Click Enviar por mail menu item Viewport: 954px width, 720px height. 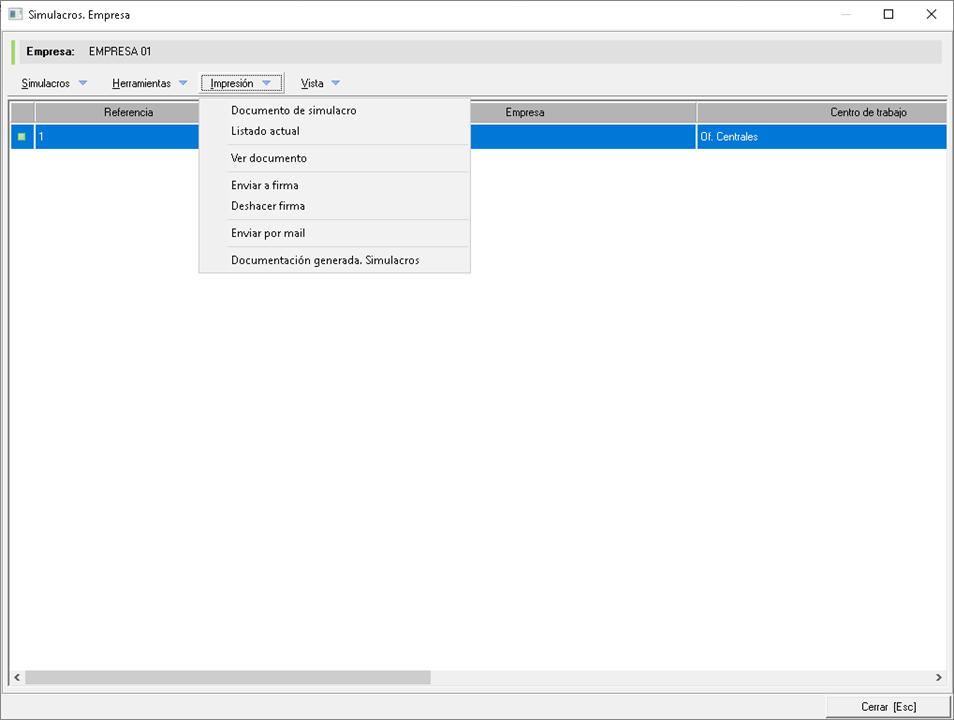(x=267, y=233)
